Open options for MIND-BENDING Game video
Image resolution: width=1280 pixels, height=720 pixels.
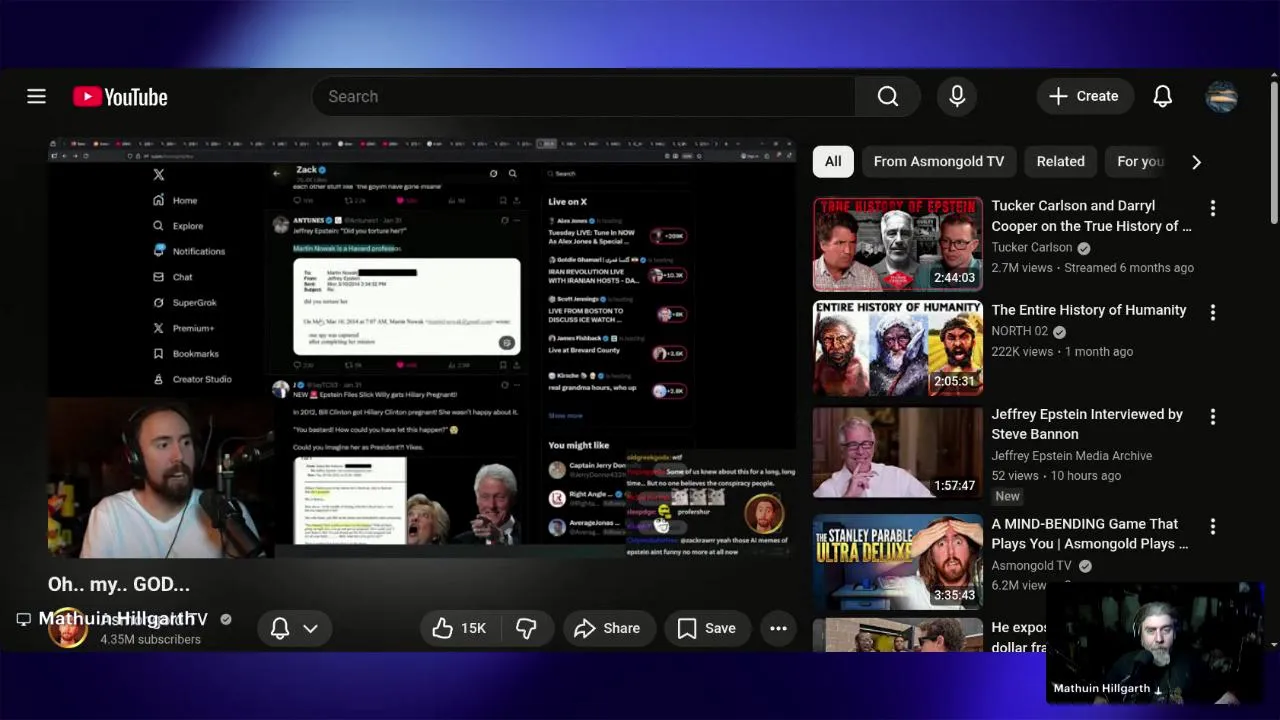tap(1212, 526)
